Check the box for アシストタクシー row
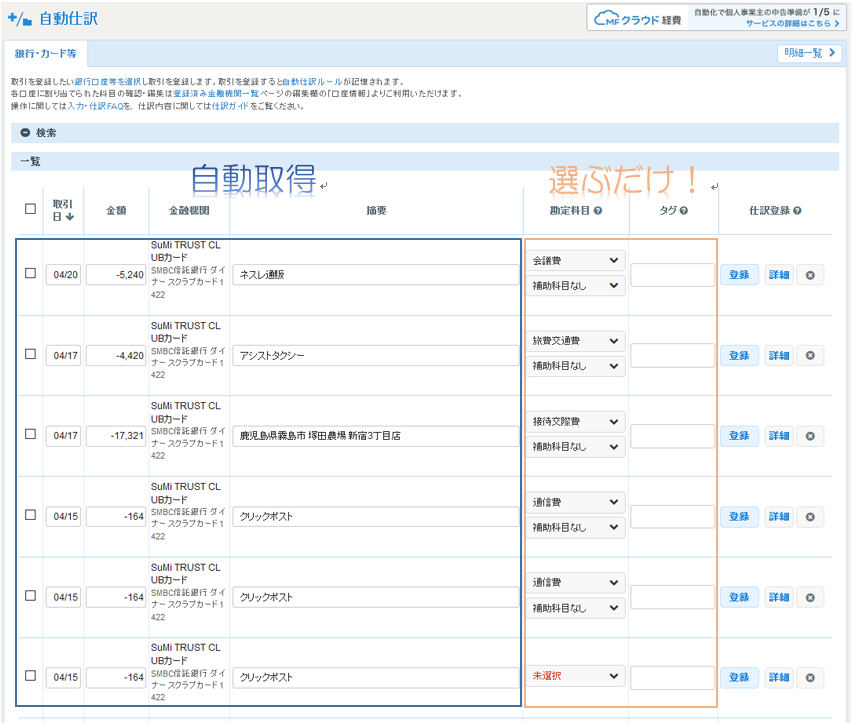Viewport: 853px width, 724px height. pos(30,354)
